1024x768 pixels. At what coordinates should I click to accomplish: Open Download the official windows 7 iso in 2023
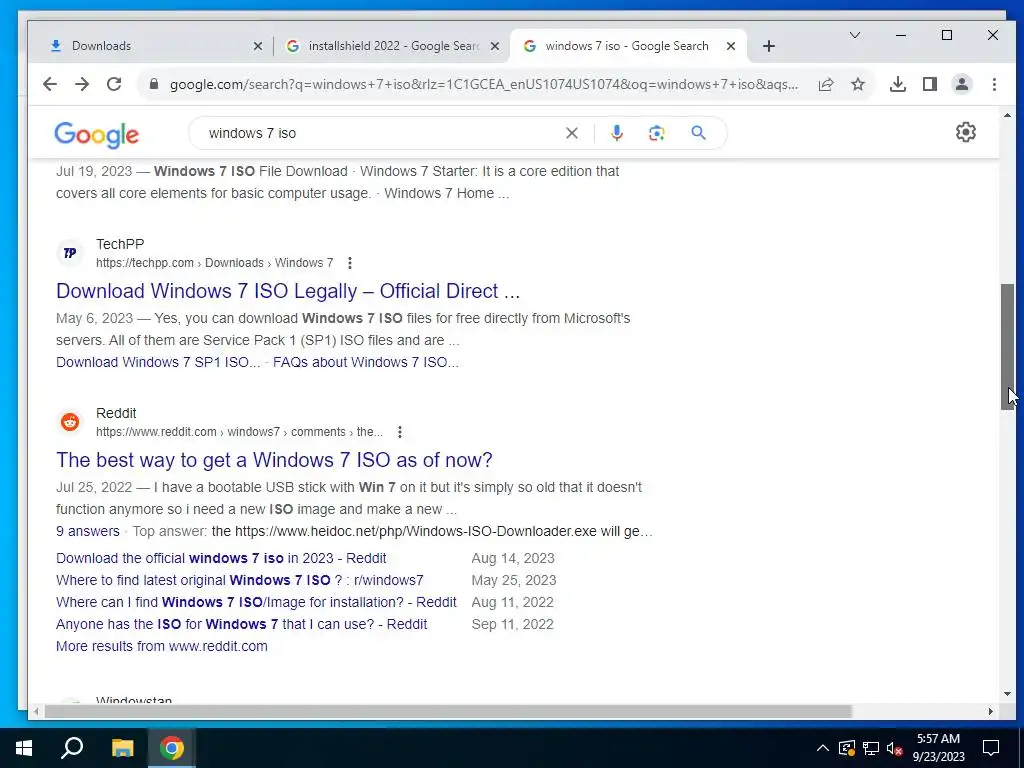pyautogui.click(x=221, y=558)
